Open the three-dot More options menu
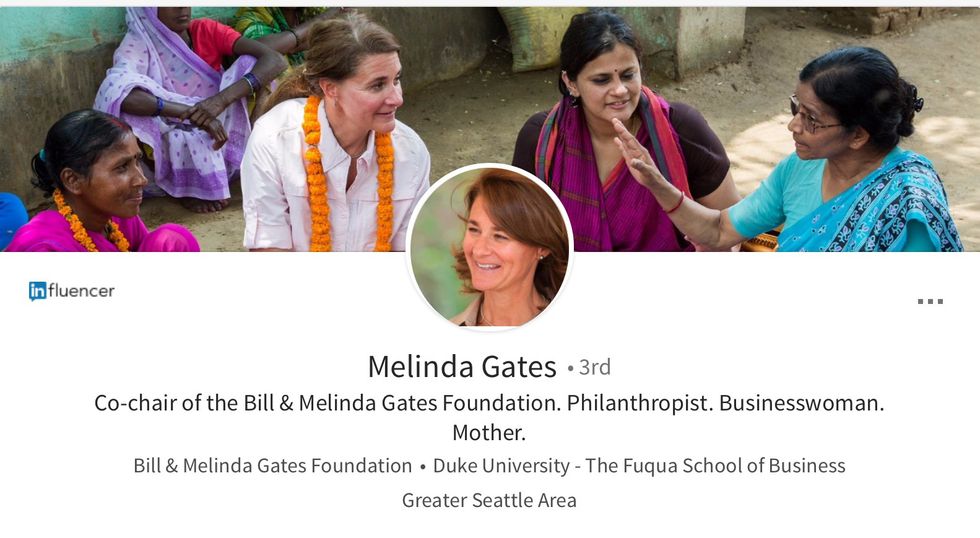This screenshot has width=980, height=538. (930, 301)
